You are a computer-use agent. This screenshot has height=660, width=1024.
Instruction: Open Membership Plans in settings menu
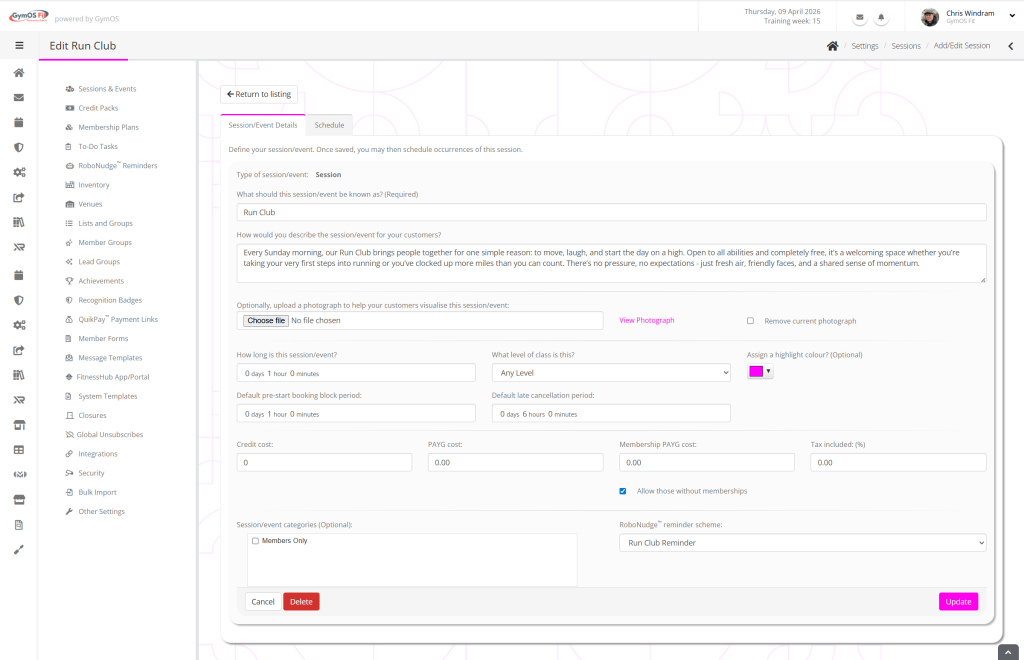click(108, 127)
